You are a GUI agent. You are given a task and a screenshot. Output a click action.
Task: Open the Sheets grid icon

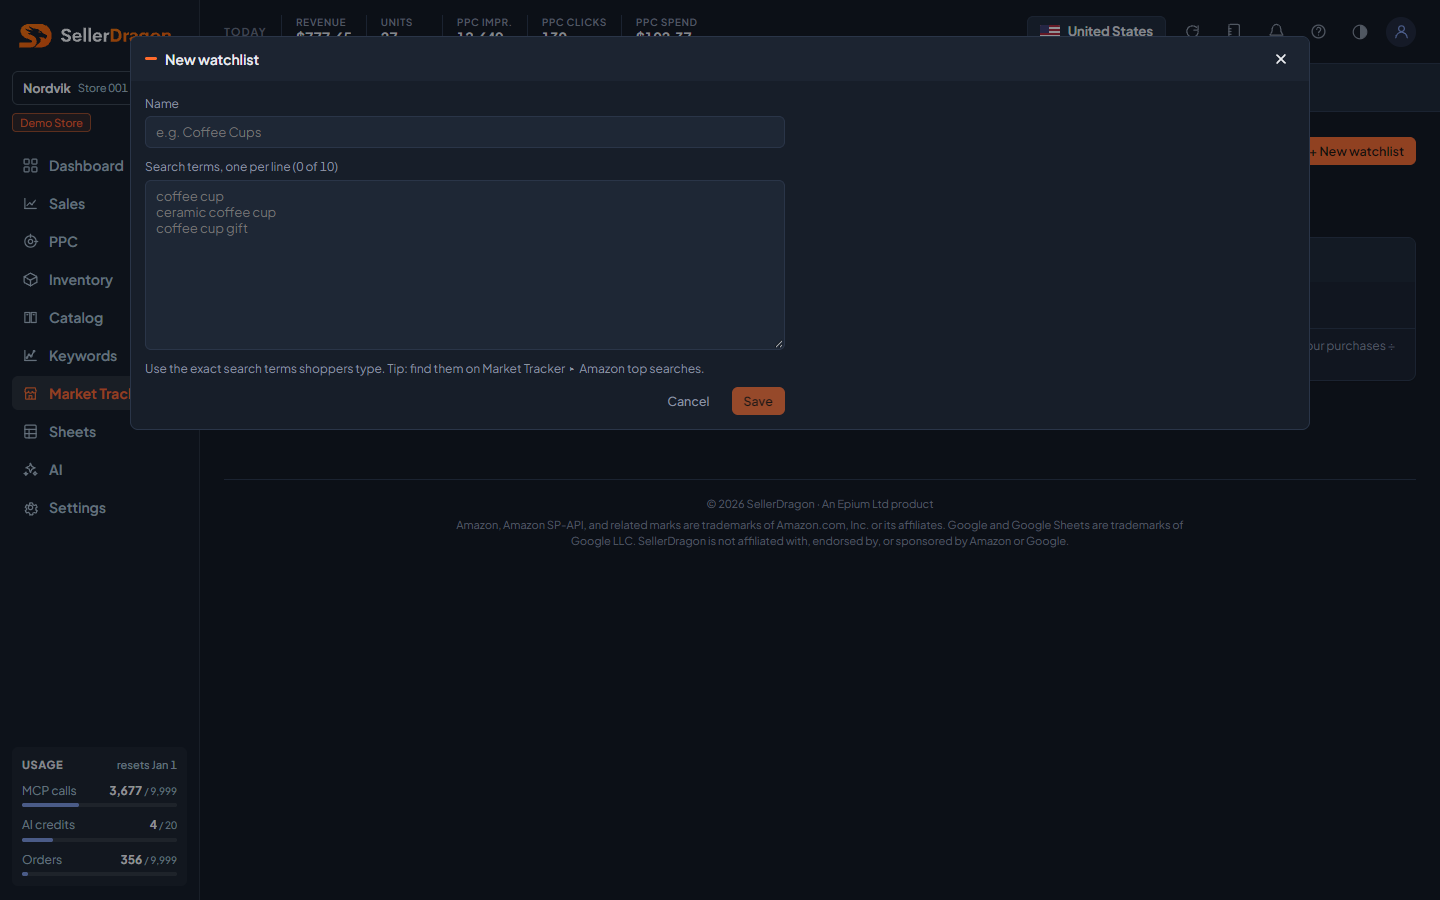tap(31, 432)
